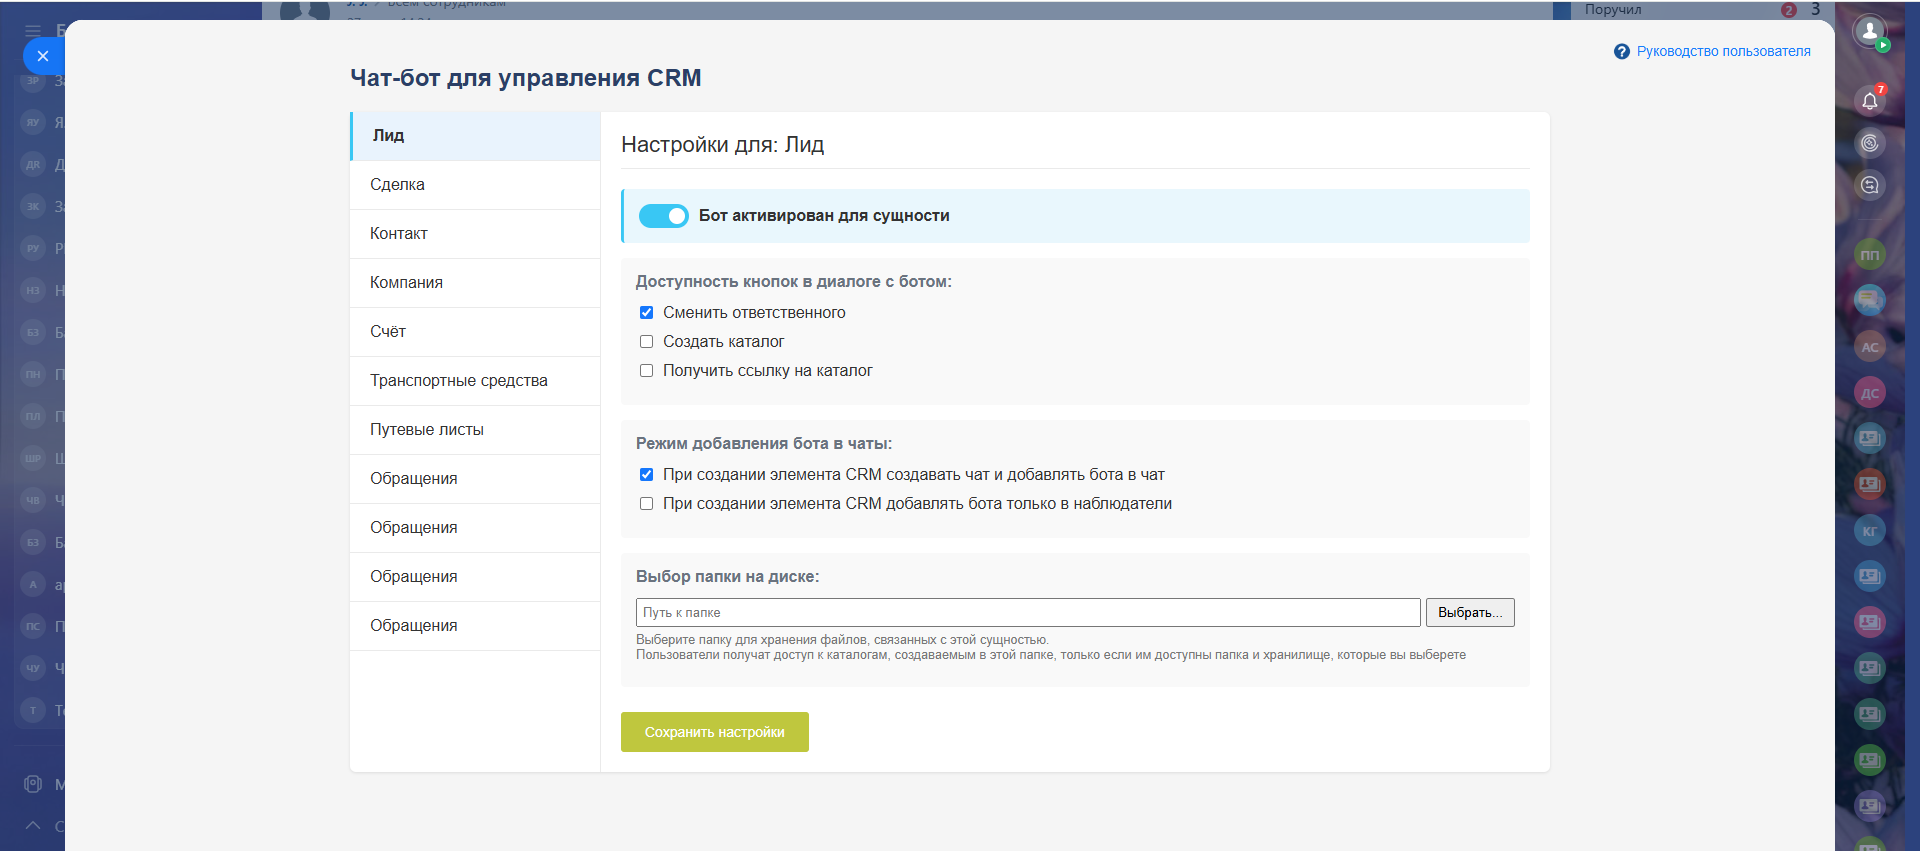
Task: Open the ДС chat avatar in sidebar
Action: tap(1869, 393)
